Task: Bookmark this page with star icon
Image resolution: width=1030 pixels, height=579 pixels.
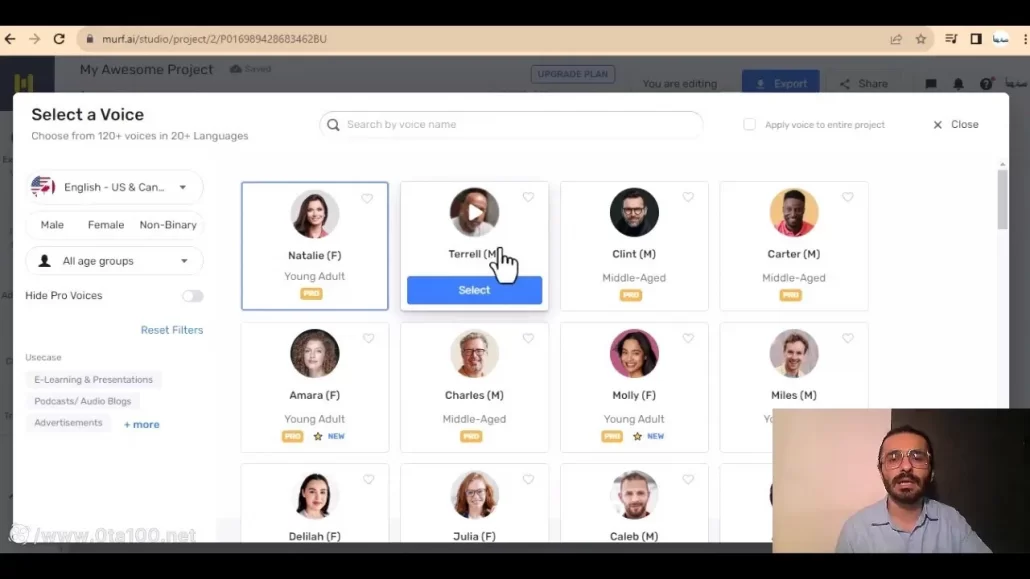Action: click(x=921, y=39)
